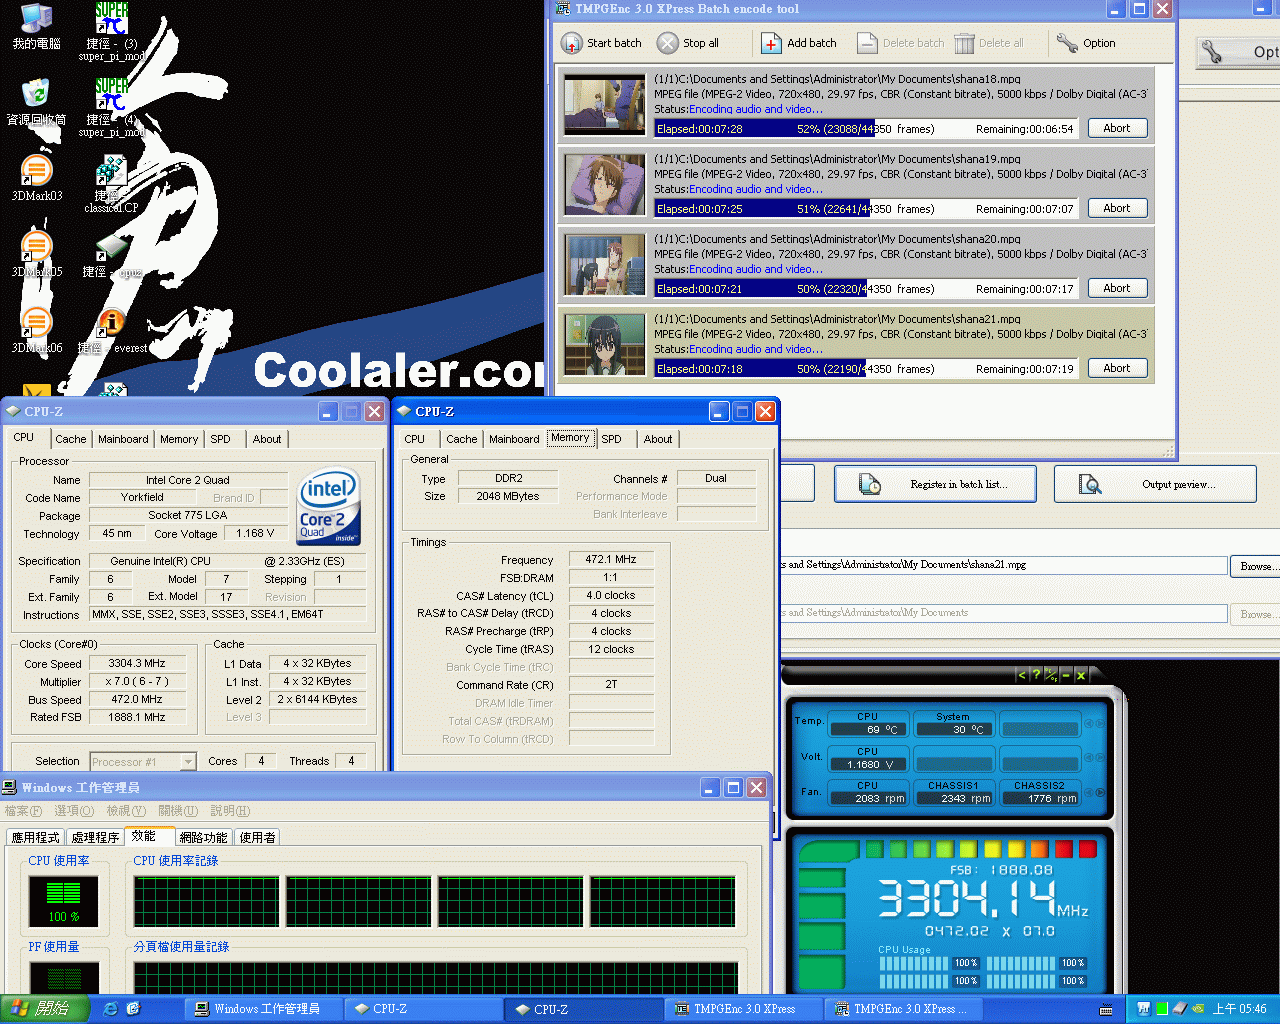Image resolution: width=1280 pixels, height=1024 pixels.
Task: Click the CPU 使用率 meter in Task Manager
Action: (x=64, y=900)
